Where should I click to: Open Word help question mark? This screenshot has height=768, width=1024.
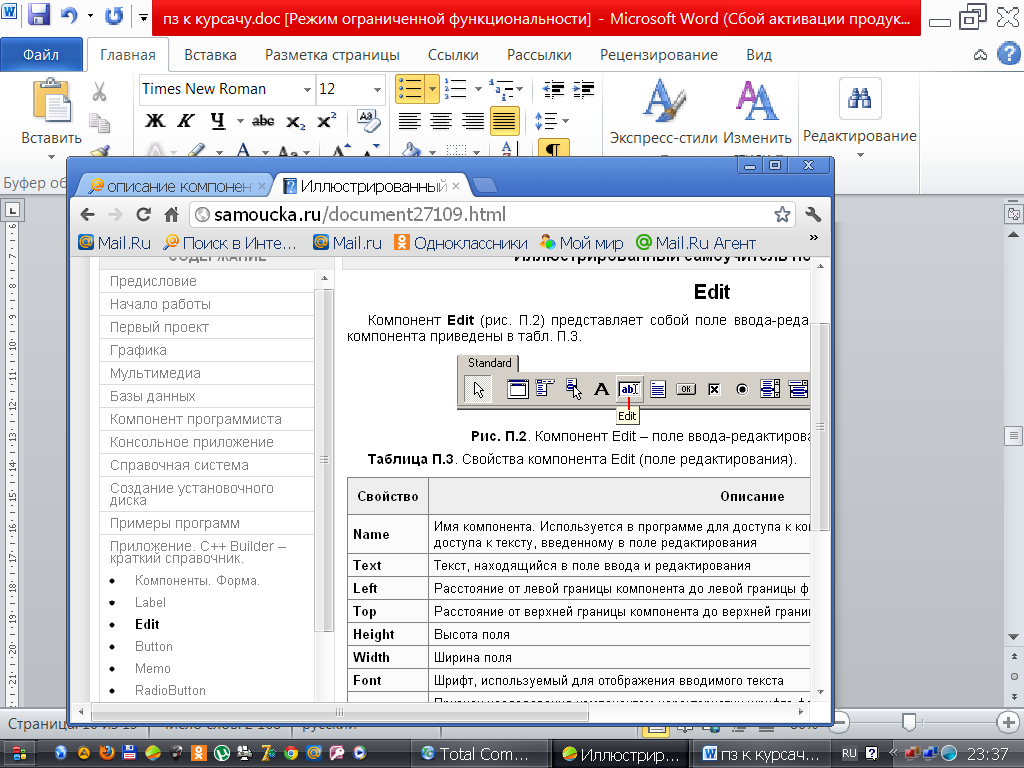click(x=1009, y=54)
